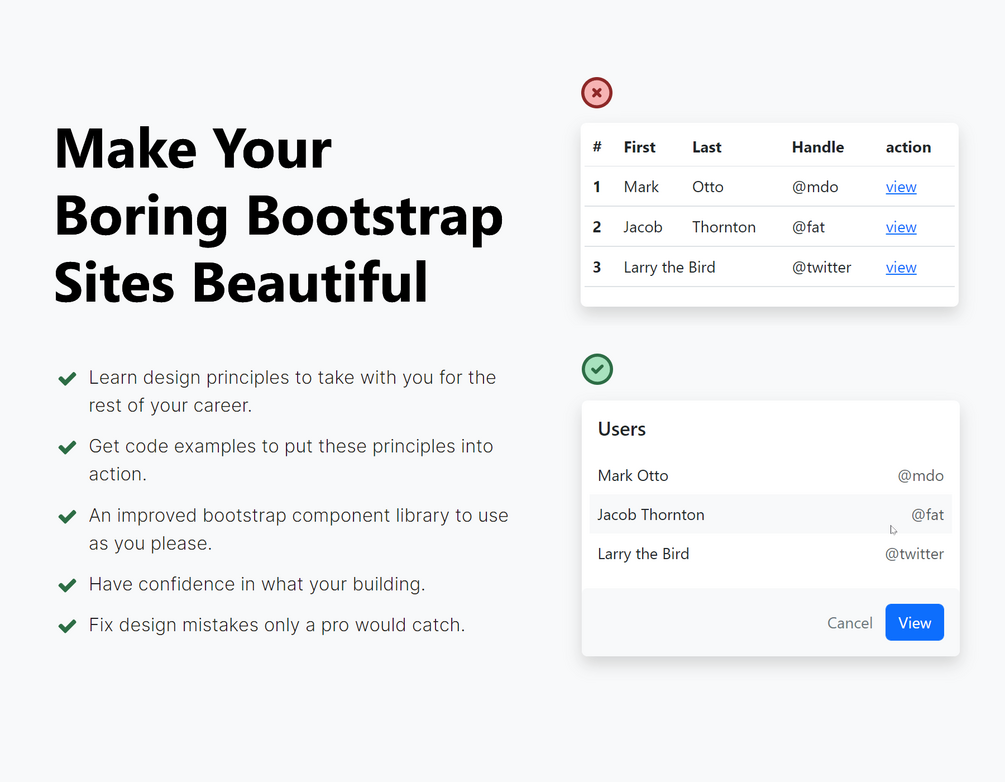The height and width of the screenshot is (782, 1005).
Task: Select the Mark Otto user row
Action: (770, 476)
